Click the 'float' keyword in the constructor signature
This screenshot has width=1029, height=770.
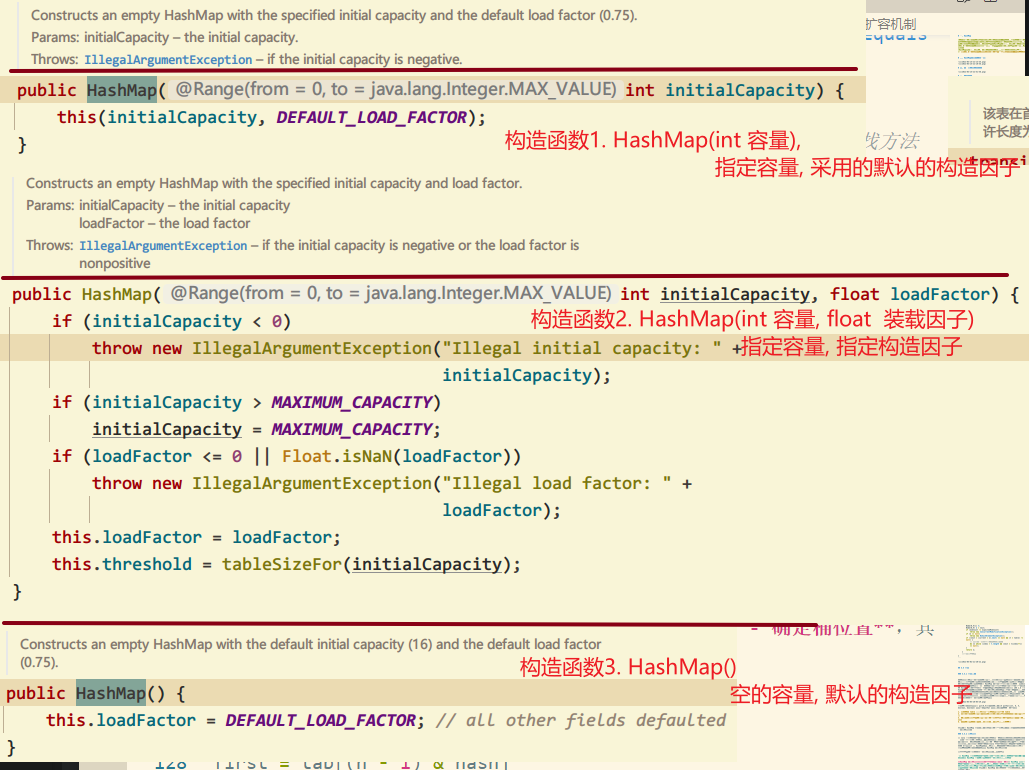point(854,294)
